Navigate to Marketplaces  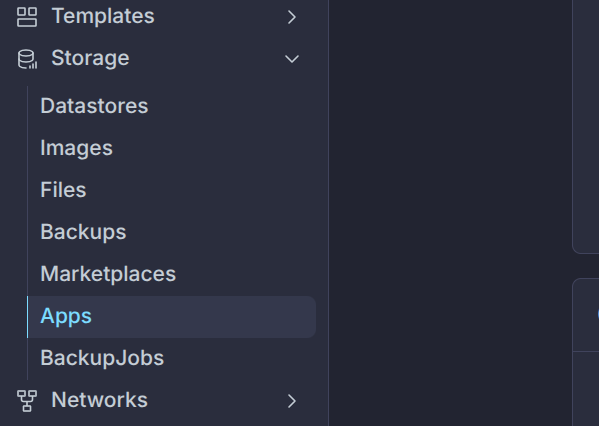point(108,274)
